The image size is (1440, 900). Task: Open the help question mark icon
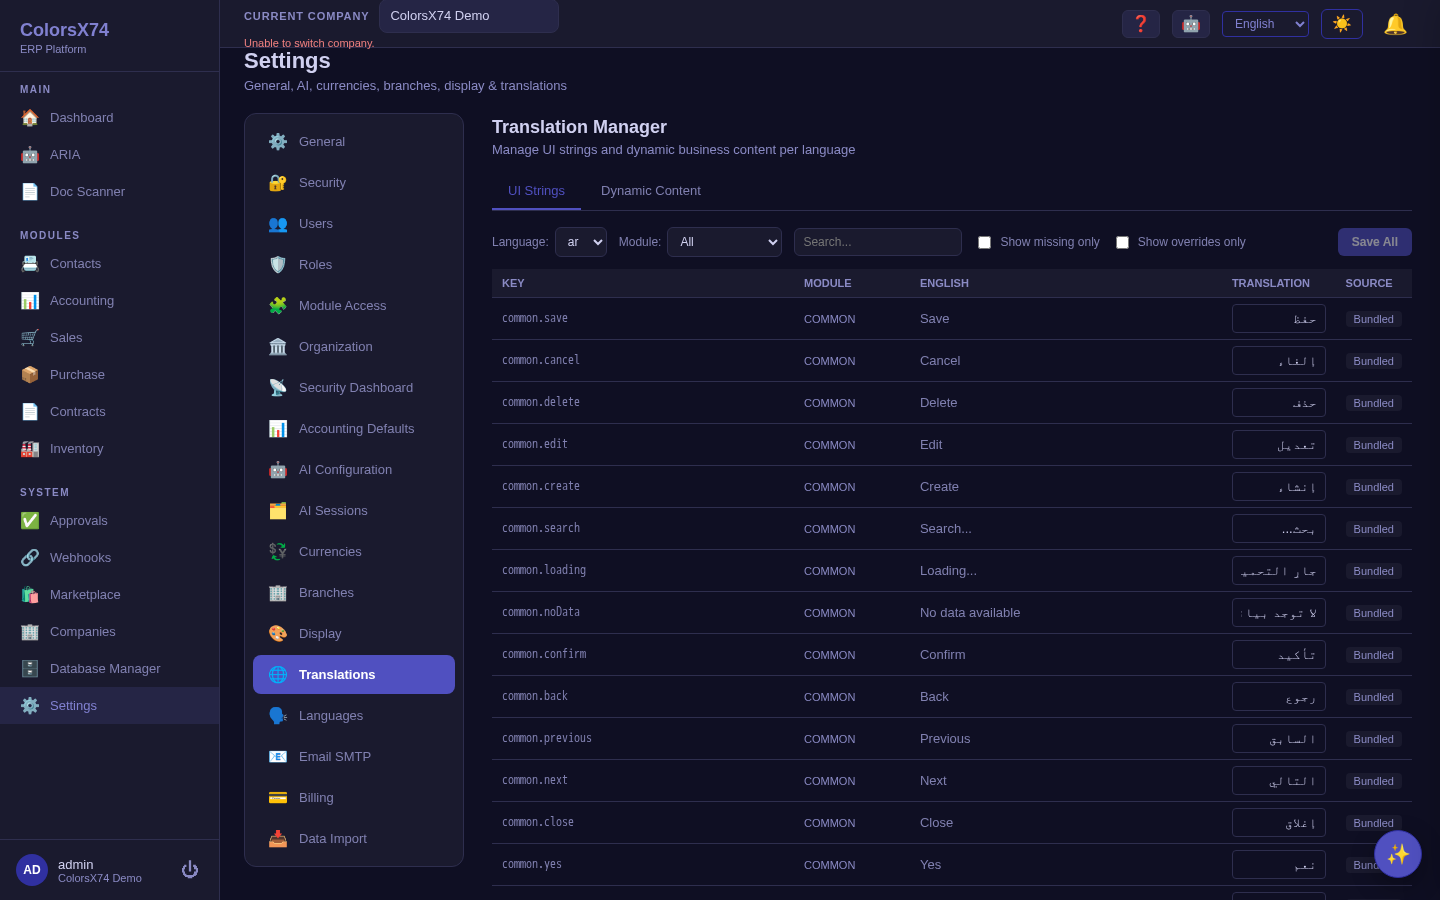[x=1141, y=24]
